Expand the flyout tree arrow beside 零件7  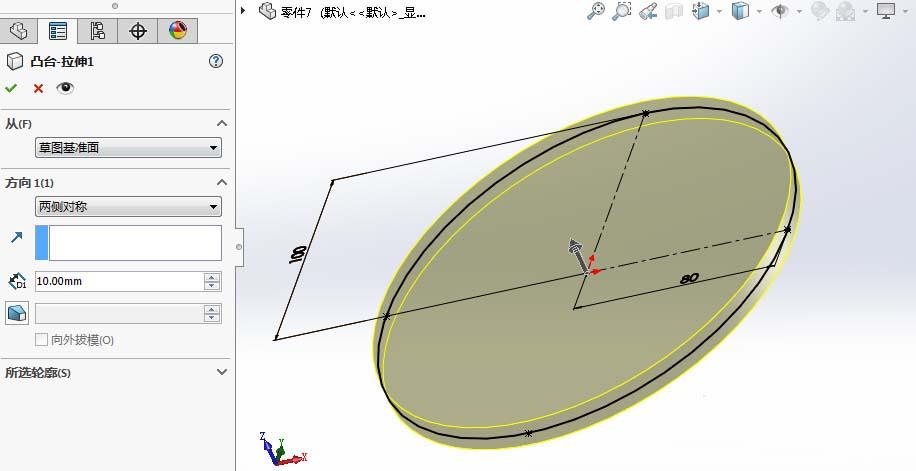tap(244, 11)
